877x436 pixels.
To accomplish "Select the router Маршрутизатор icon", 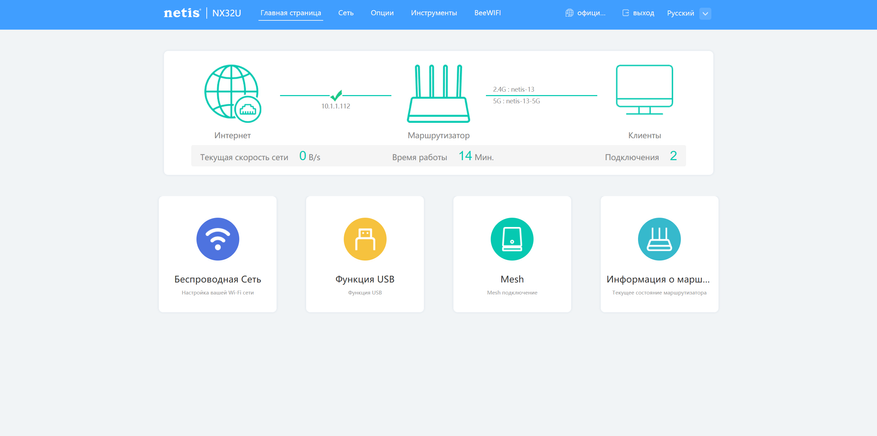I will pos(438,93).
